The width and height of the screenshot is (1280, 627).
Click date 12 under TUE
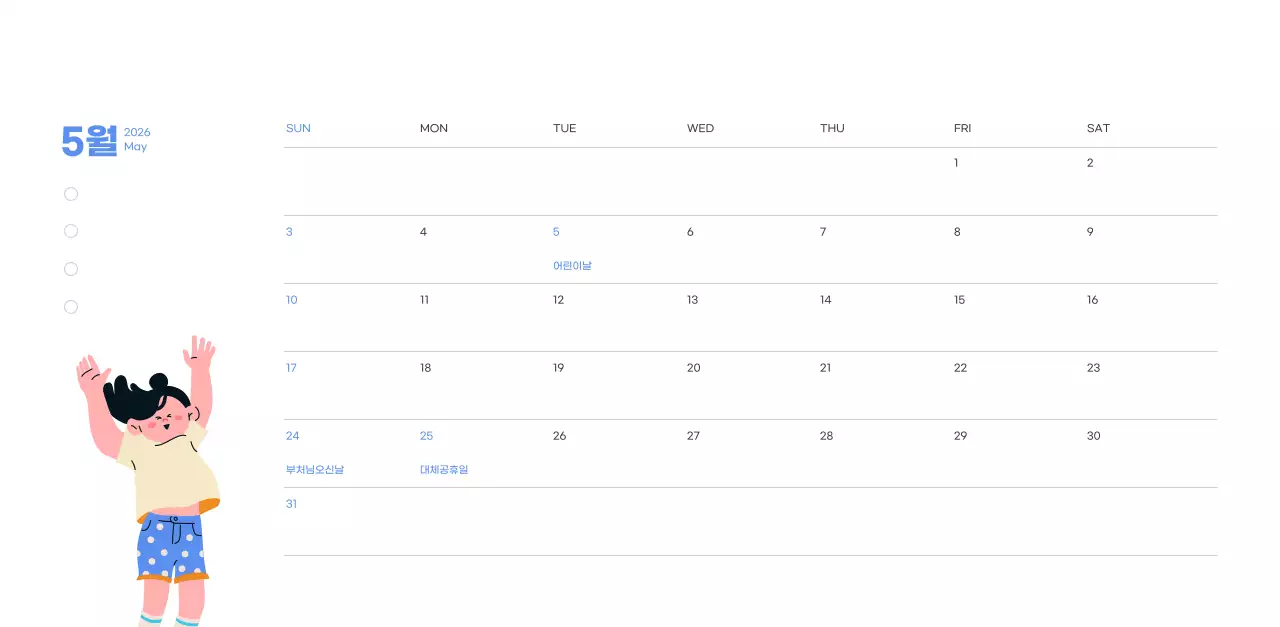click(558, 300)
